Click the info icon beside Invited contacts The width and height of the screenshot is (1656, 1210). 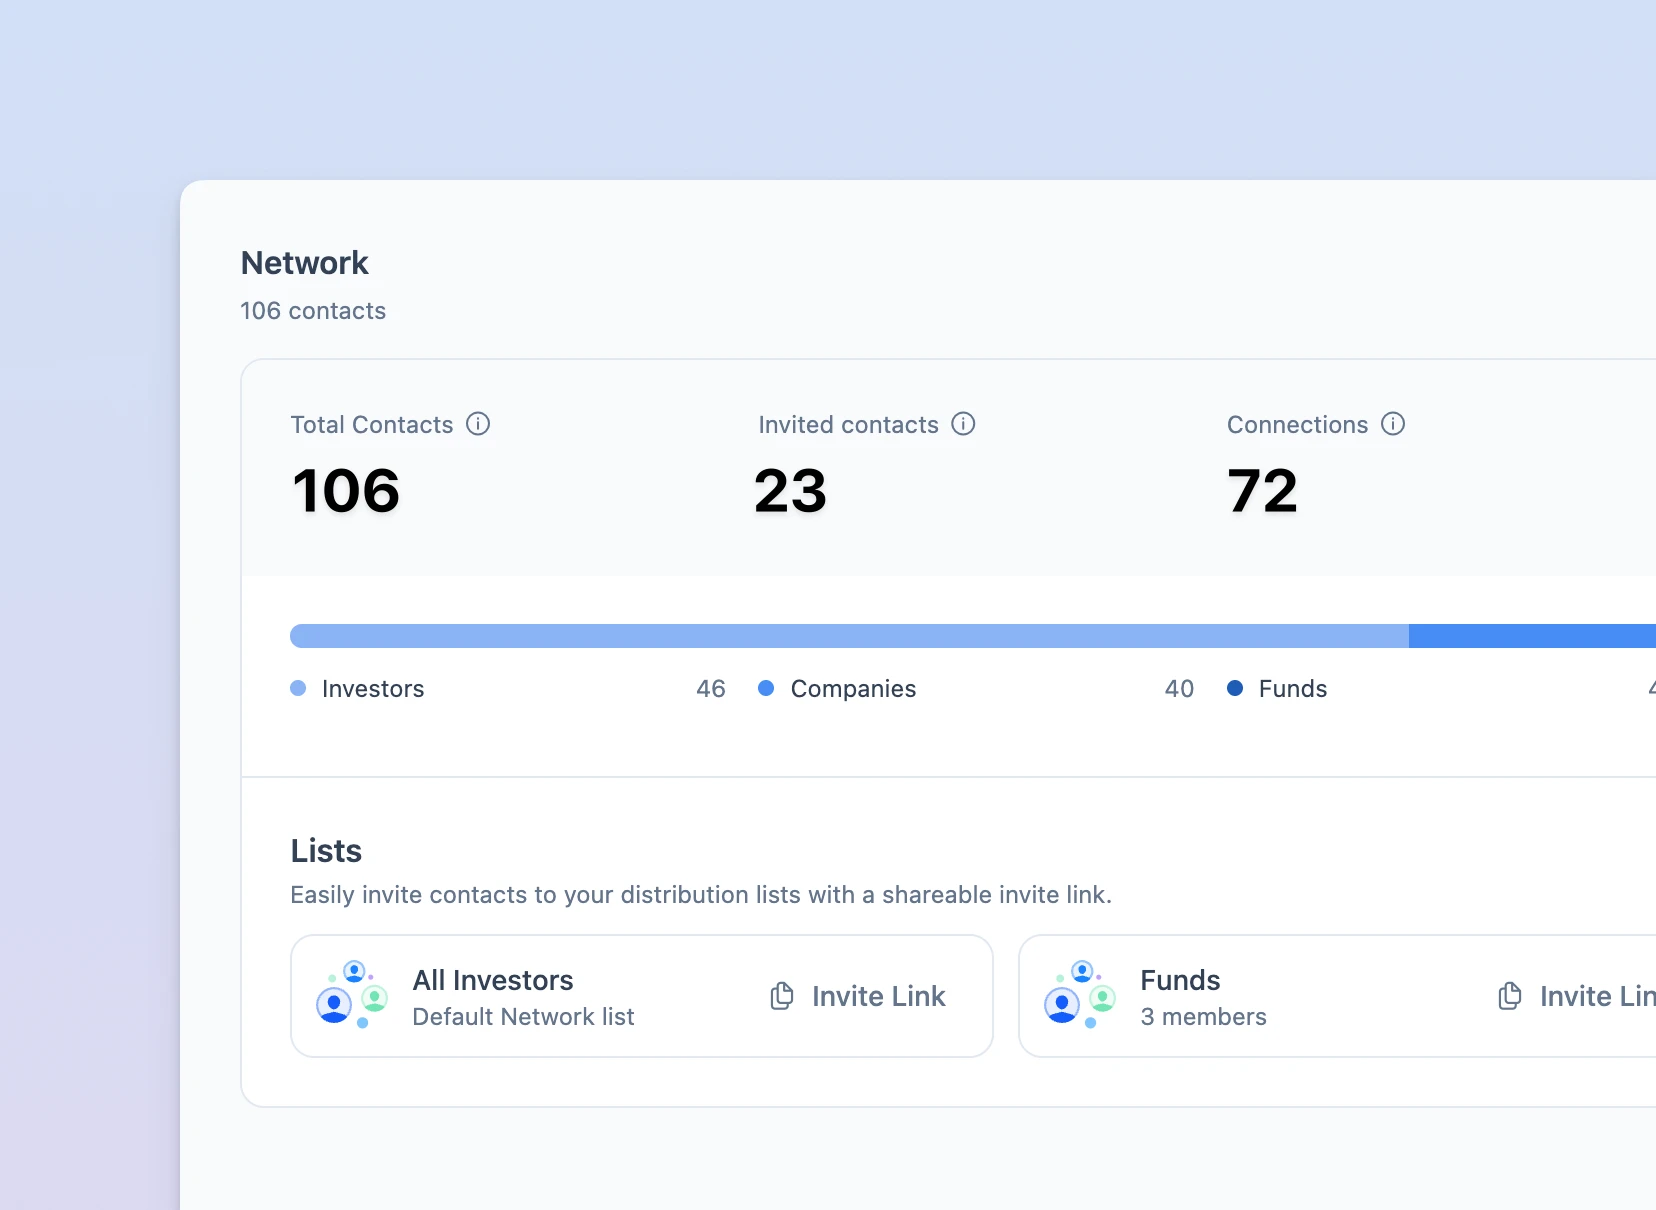(963, 424)
